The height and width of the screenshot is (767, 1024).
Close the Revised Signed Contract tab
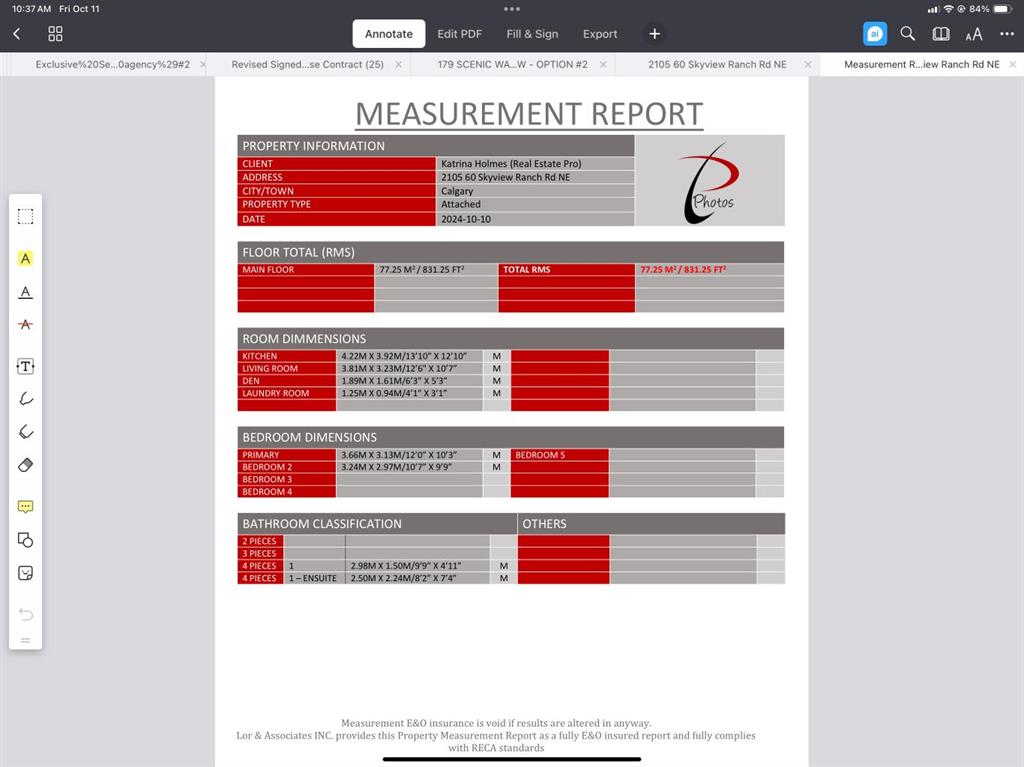398,64
